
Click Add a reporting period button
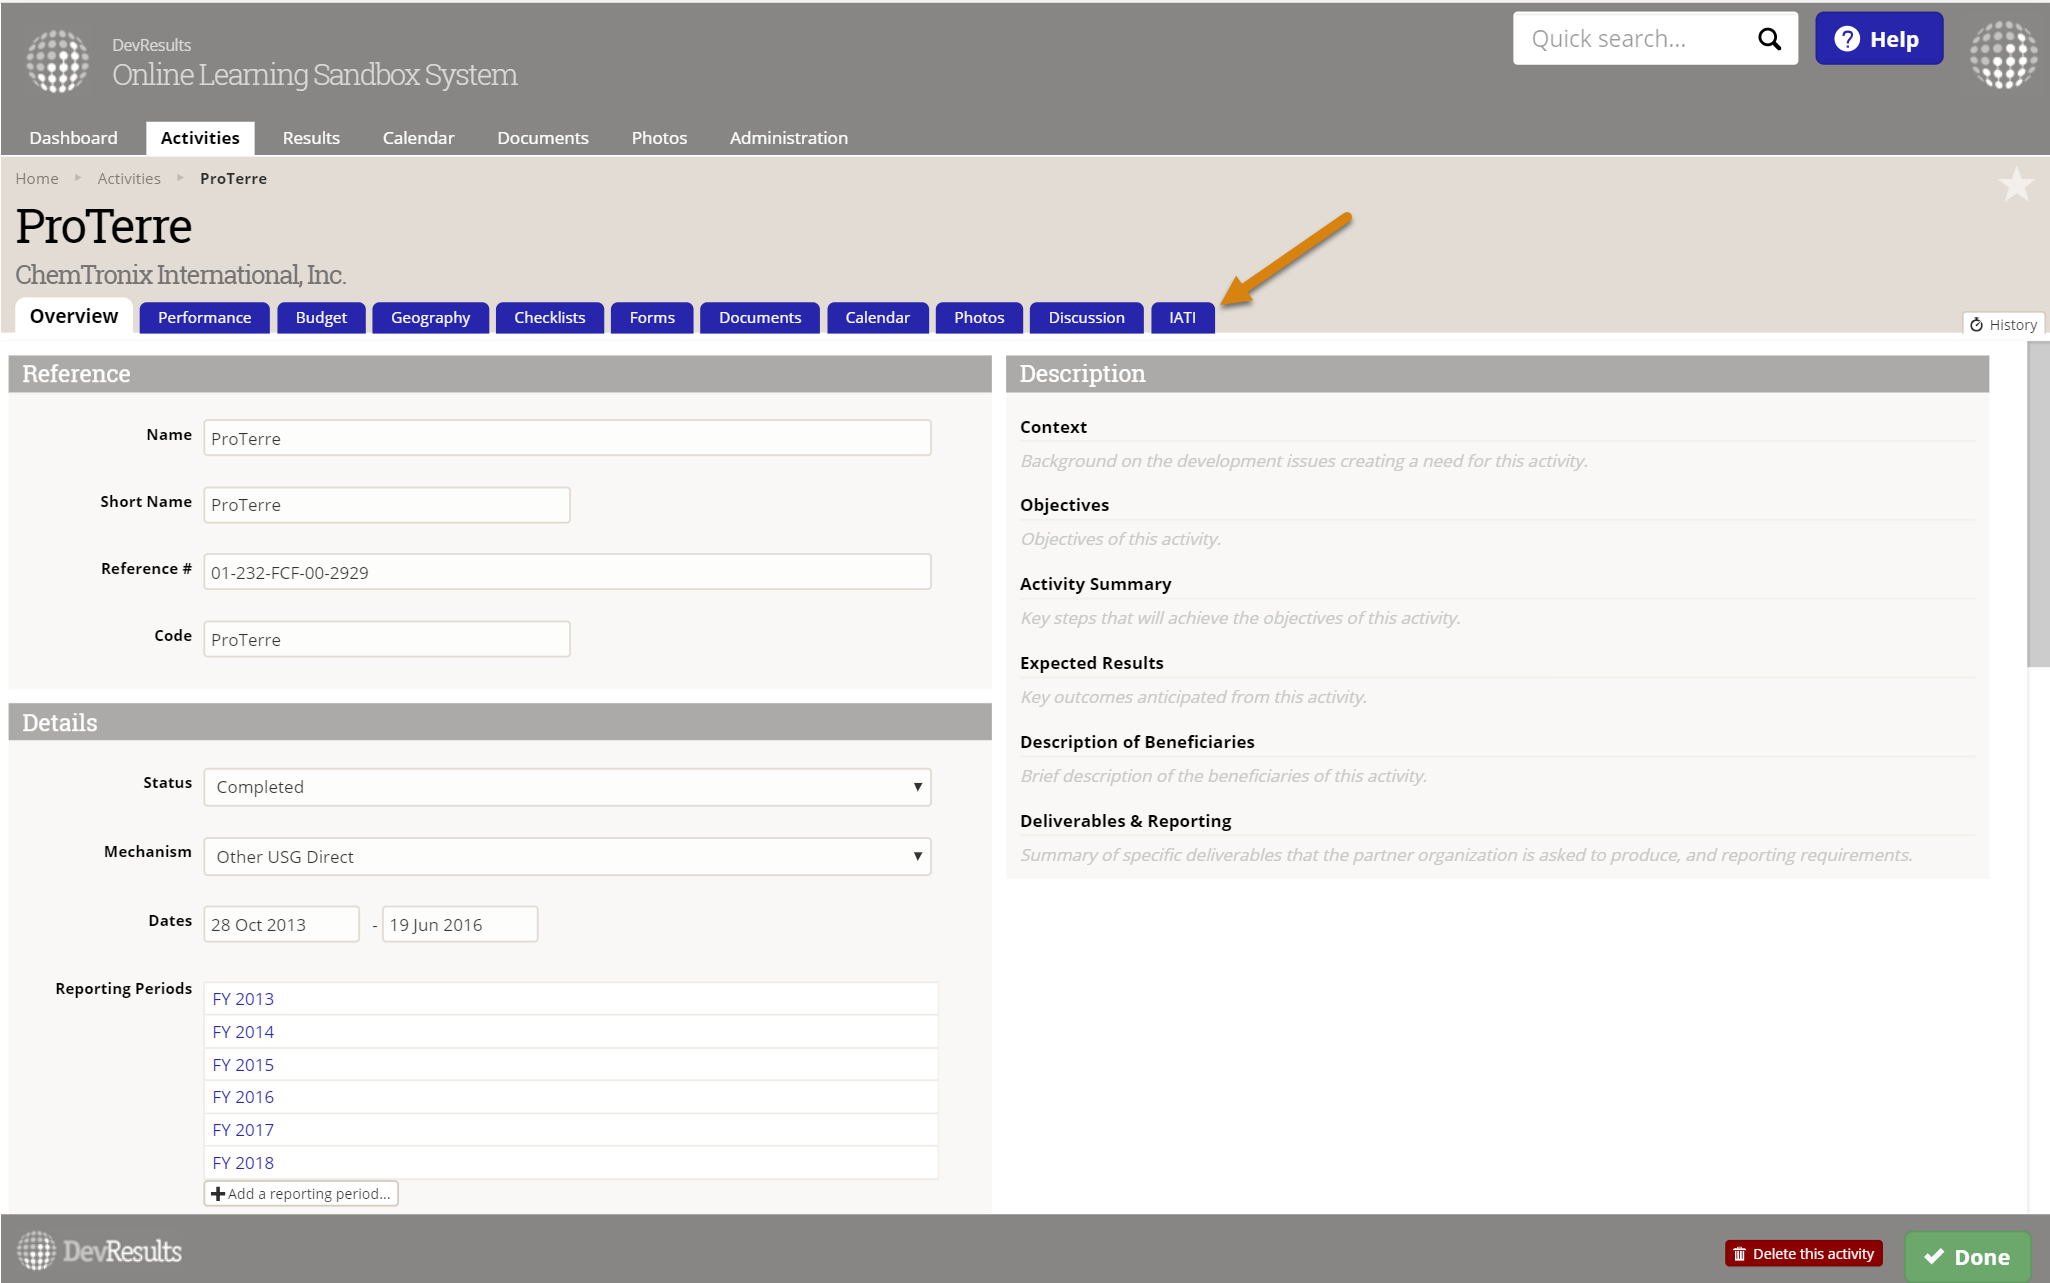pyautogui.click(x=301, y=1194)
